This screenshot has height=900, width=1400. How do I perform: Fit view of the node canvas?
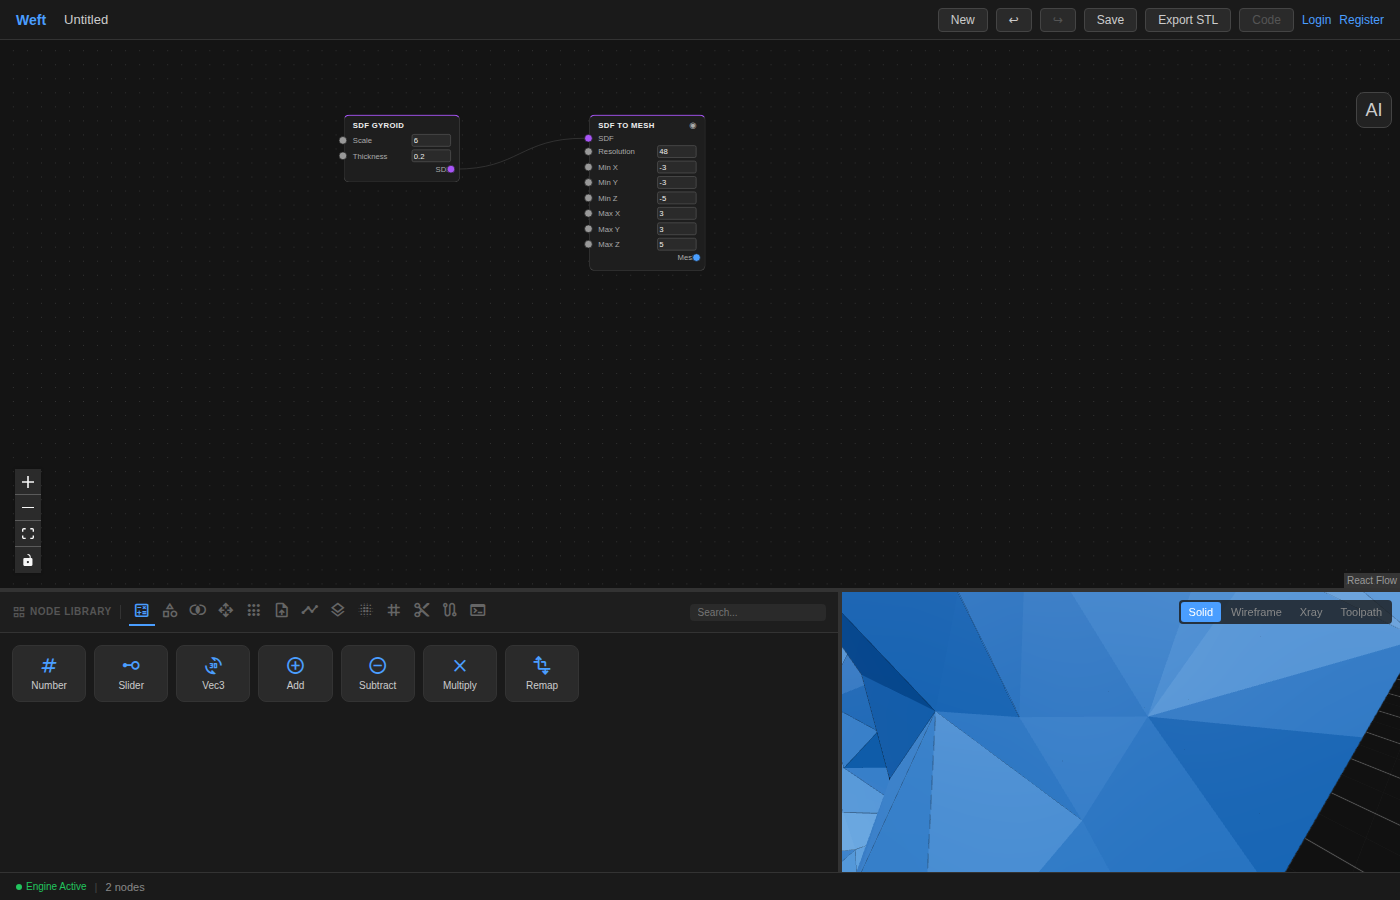point(28,534)
